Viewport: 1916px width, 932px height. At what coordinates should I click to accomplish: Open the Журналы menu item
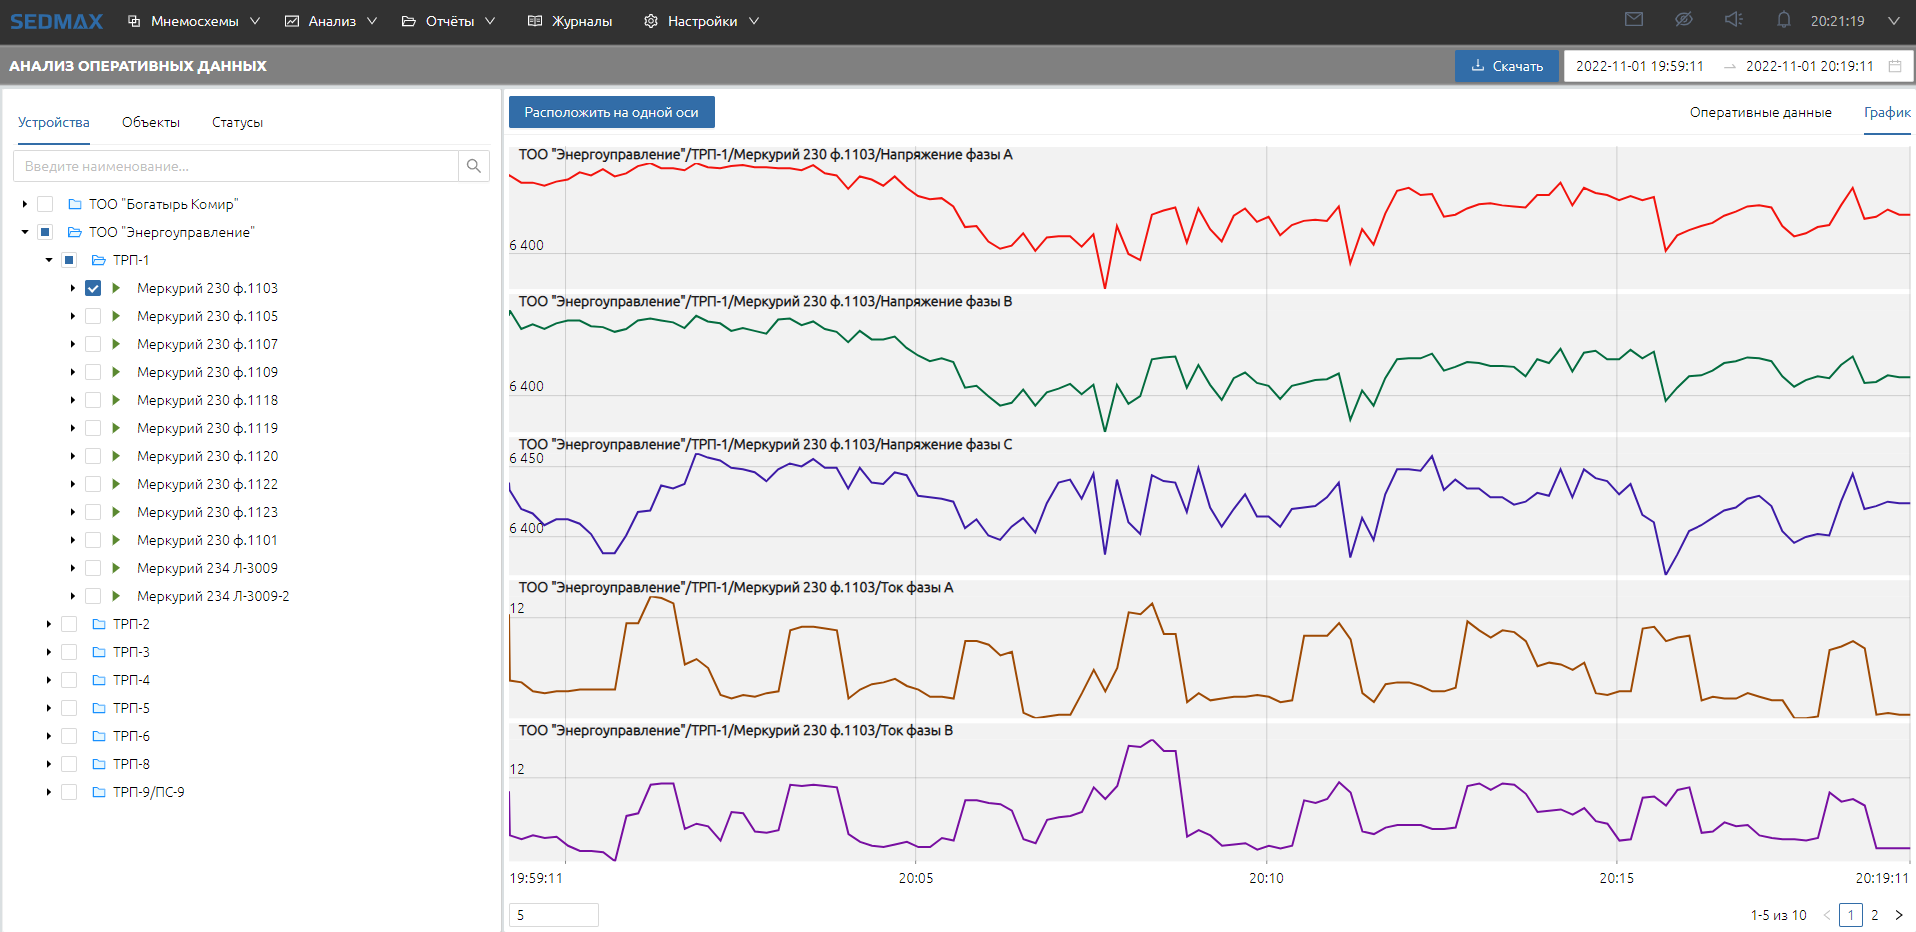tap(570, 21)
